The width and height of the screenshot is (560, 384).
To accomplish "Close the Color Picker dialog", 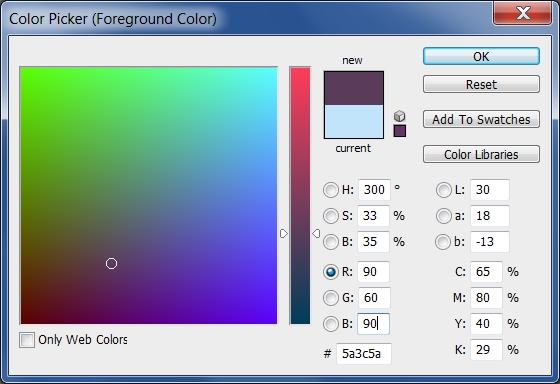I will (522, 14).
